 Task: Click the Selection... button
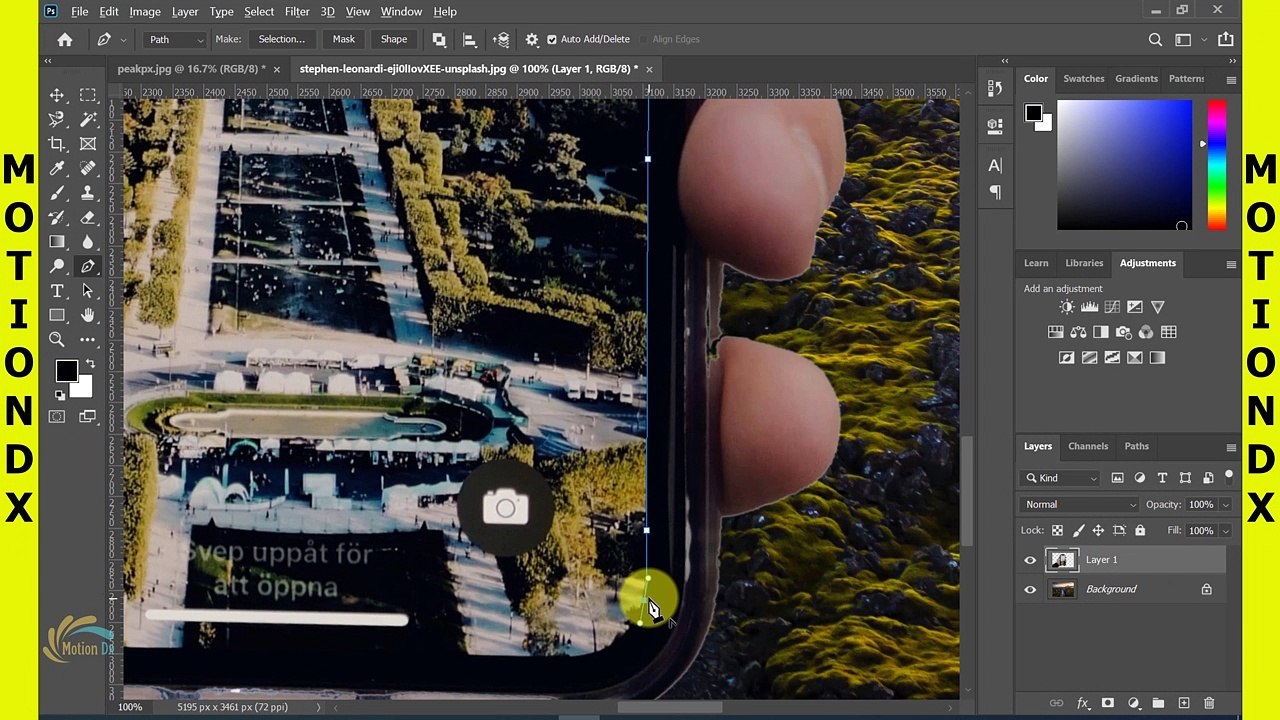click(x=282, y=39)
